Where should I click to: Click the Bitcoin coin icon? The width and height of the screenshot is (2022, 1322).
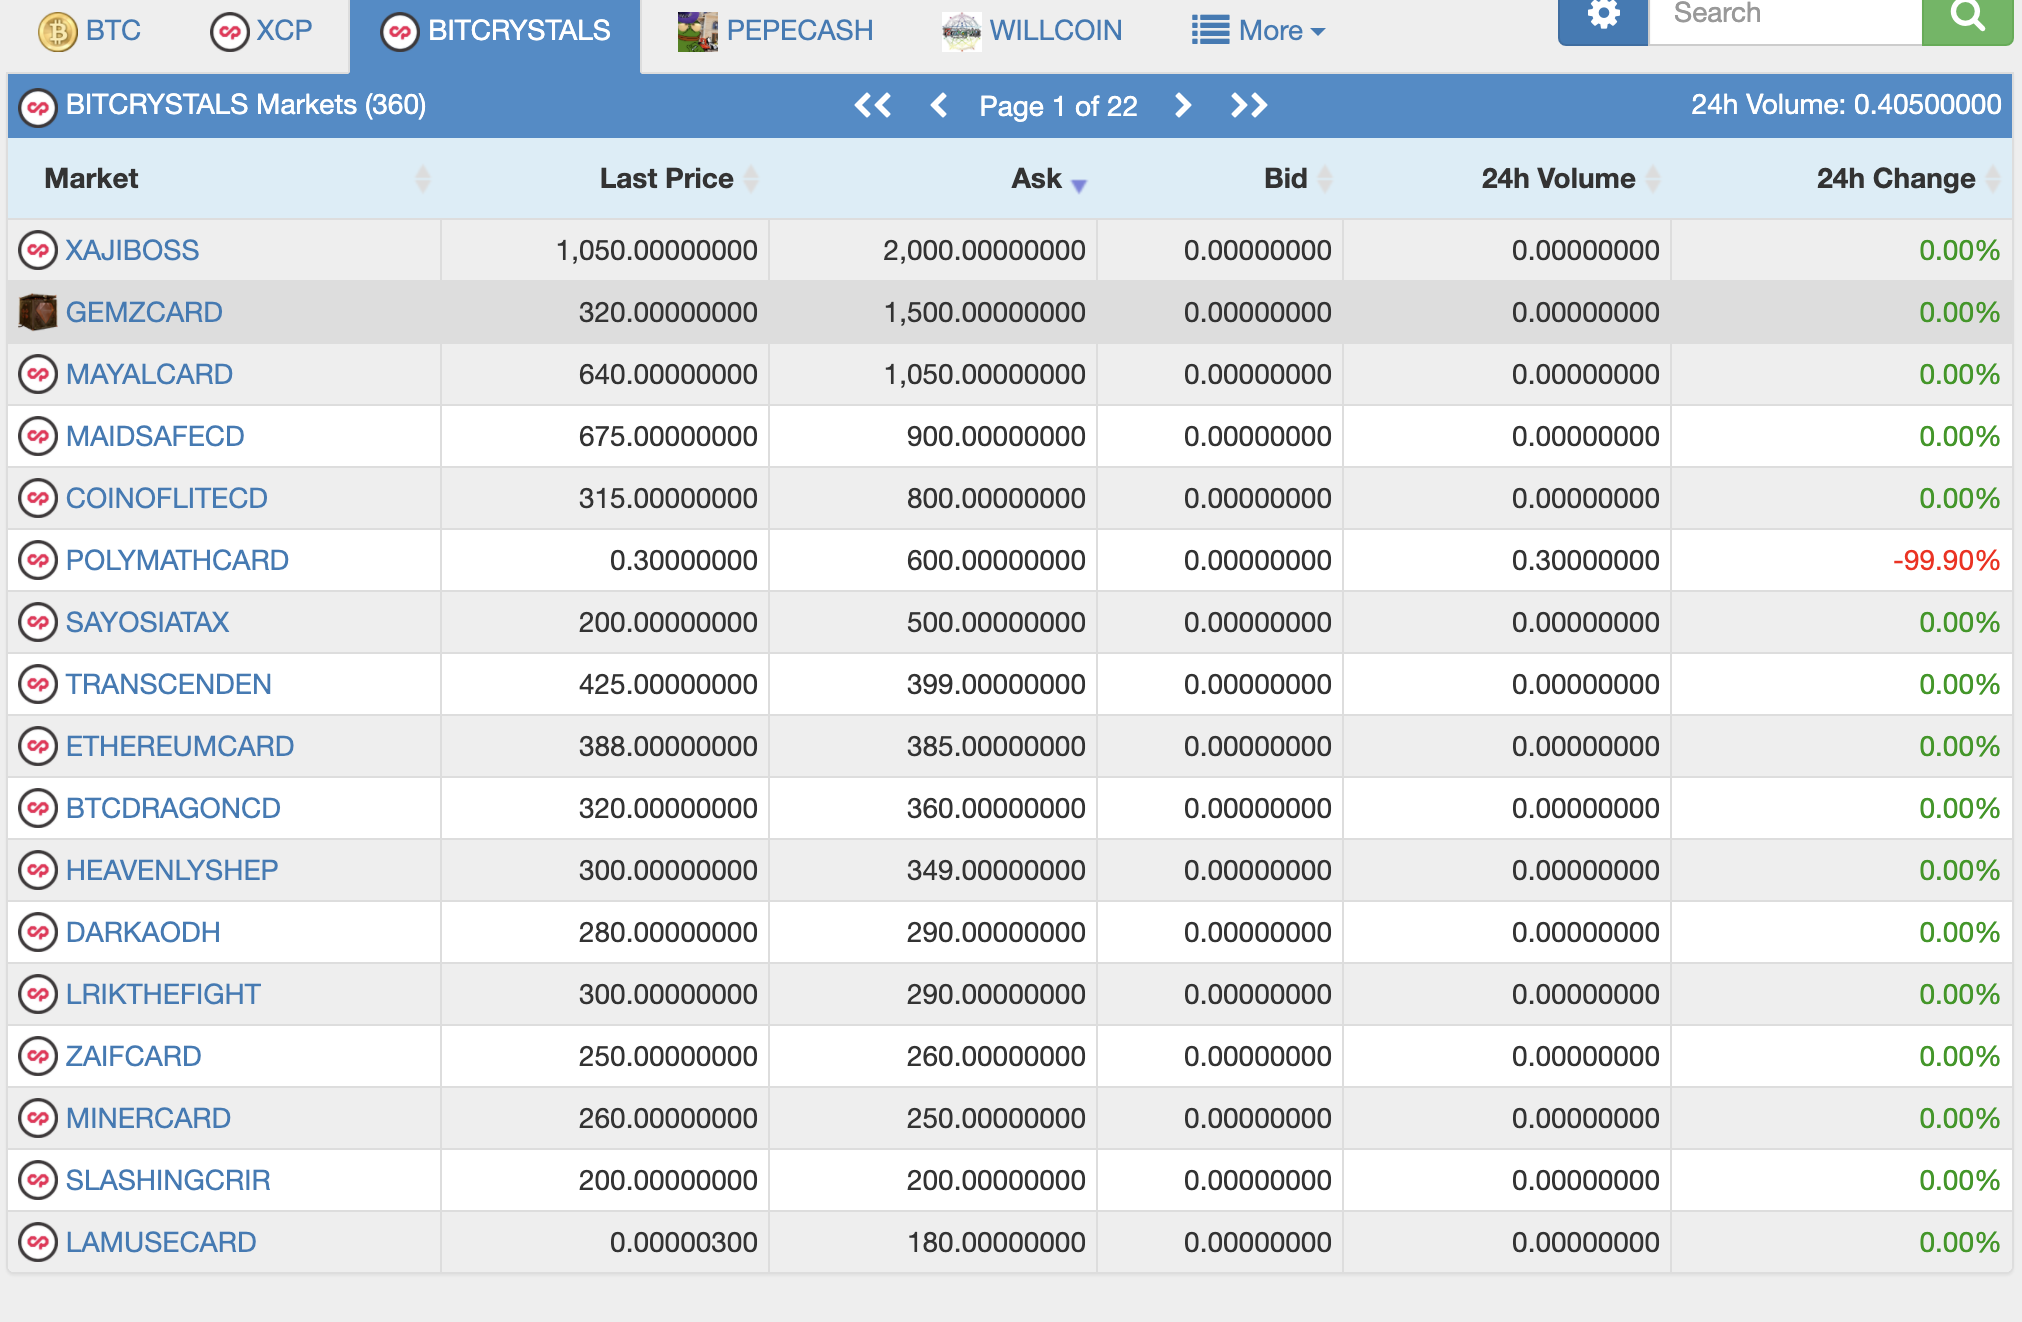(x=58, y=32)
